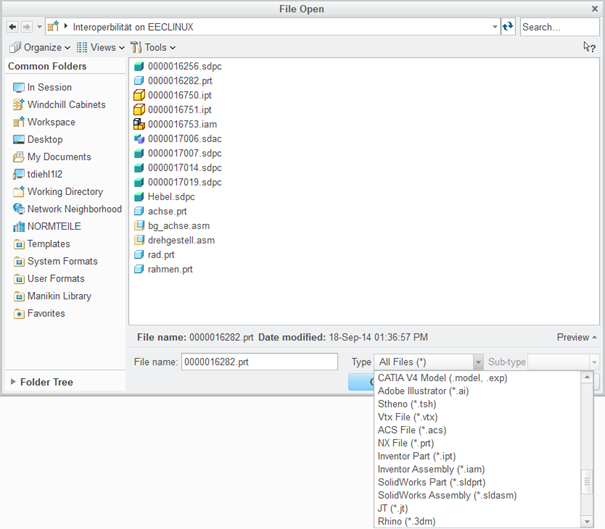Choose NX File (*.prt) type

click(406, 443)
